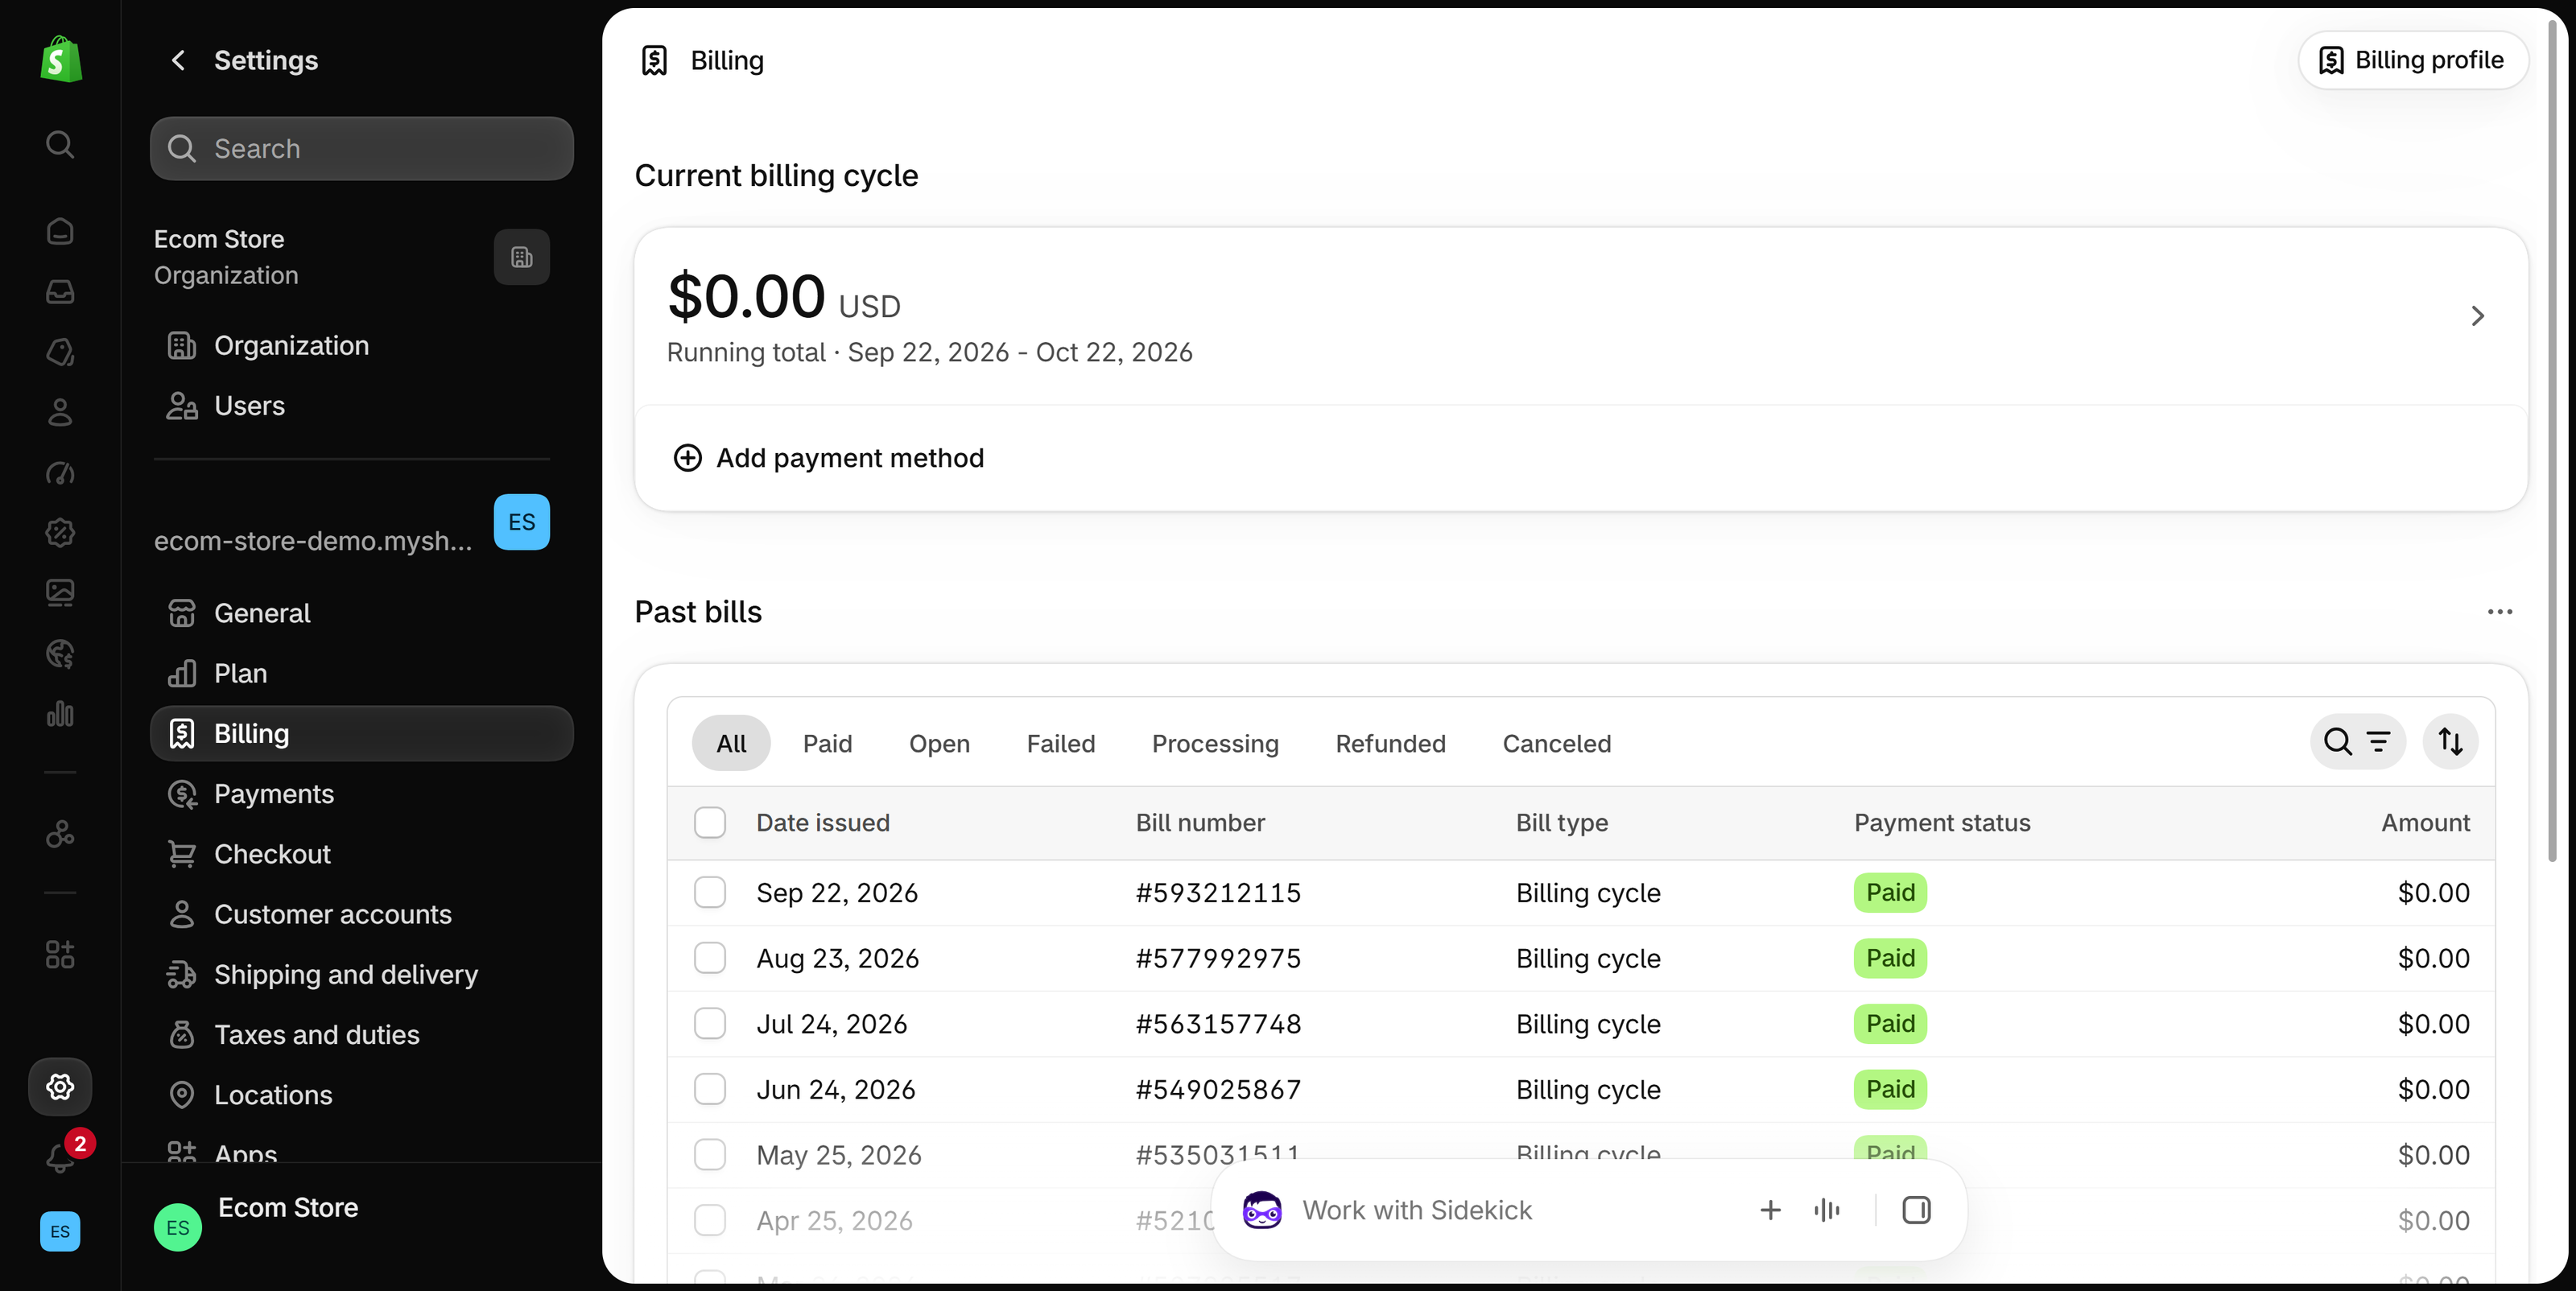Screen dimensions: 2576x1291
Task: Open search and filter in Past bills
Action: coord(2357,742)
